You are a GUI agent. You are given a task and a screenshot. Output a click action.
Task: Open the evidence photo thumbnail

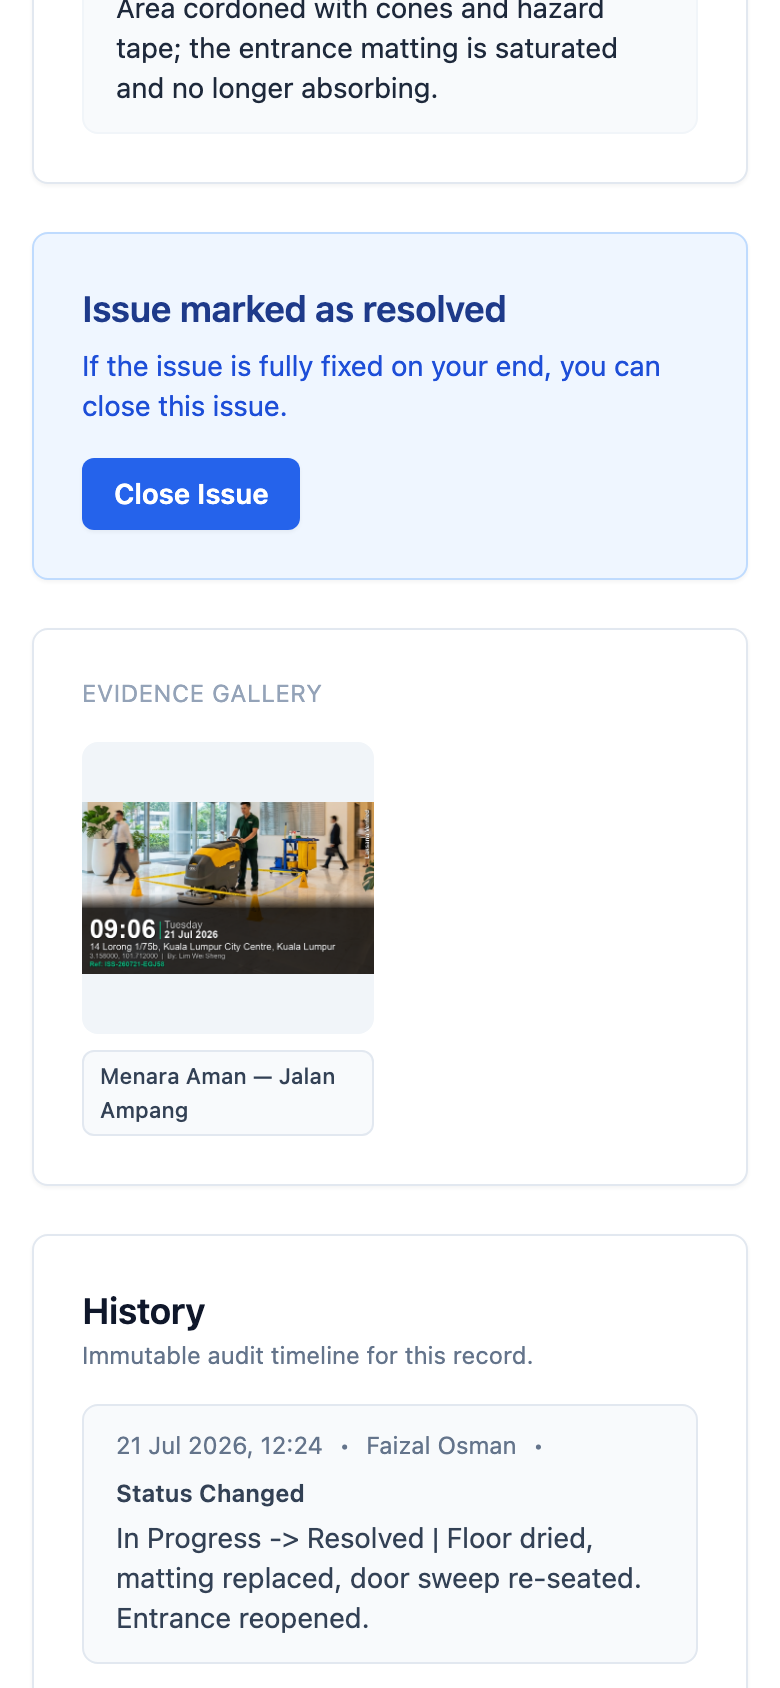[x=228, y=888]
